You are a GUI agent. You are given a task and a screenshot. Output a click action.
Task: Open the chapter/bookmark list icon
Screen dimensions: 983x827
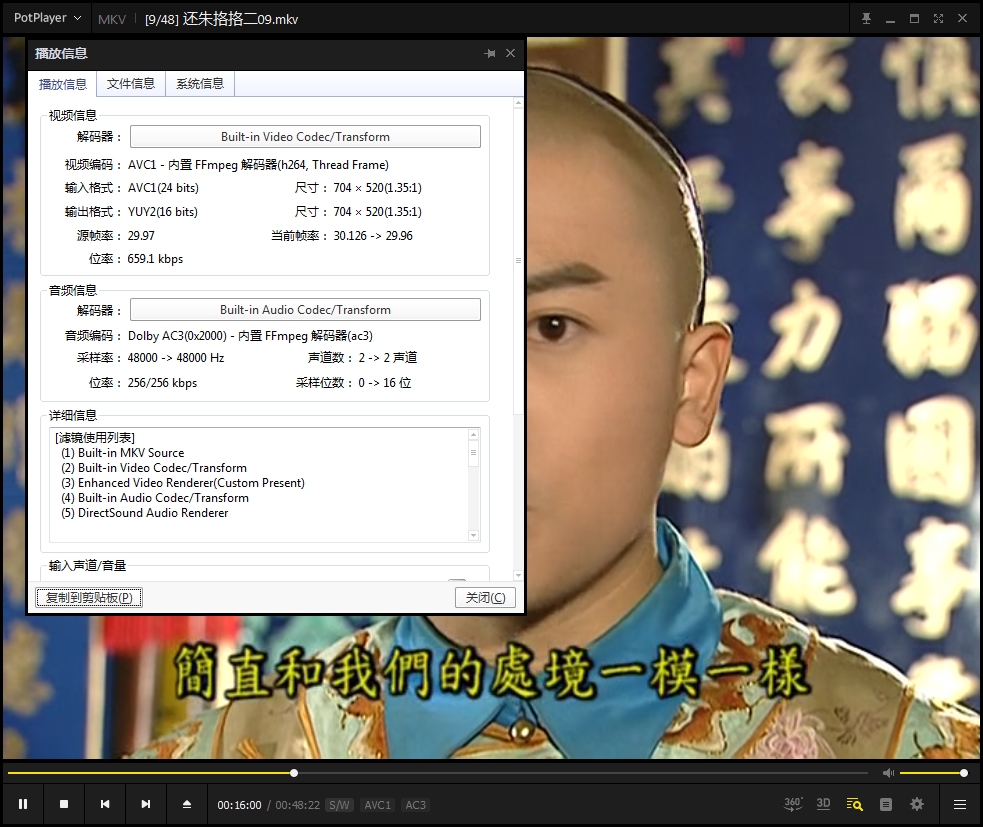point(886,804)
